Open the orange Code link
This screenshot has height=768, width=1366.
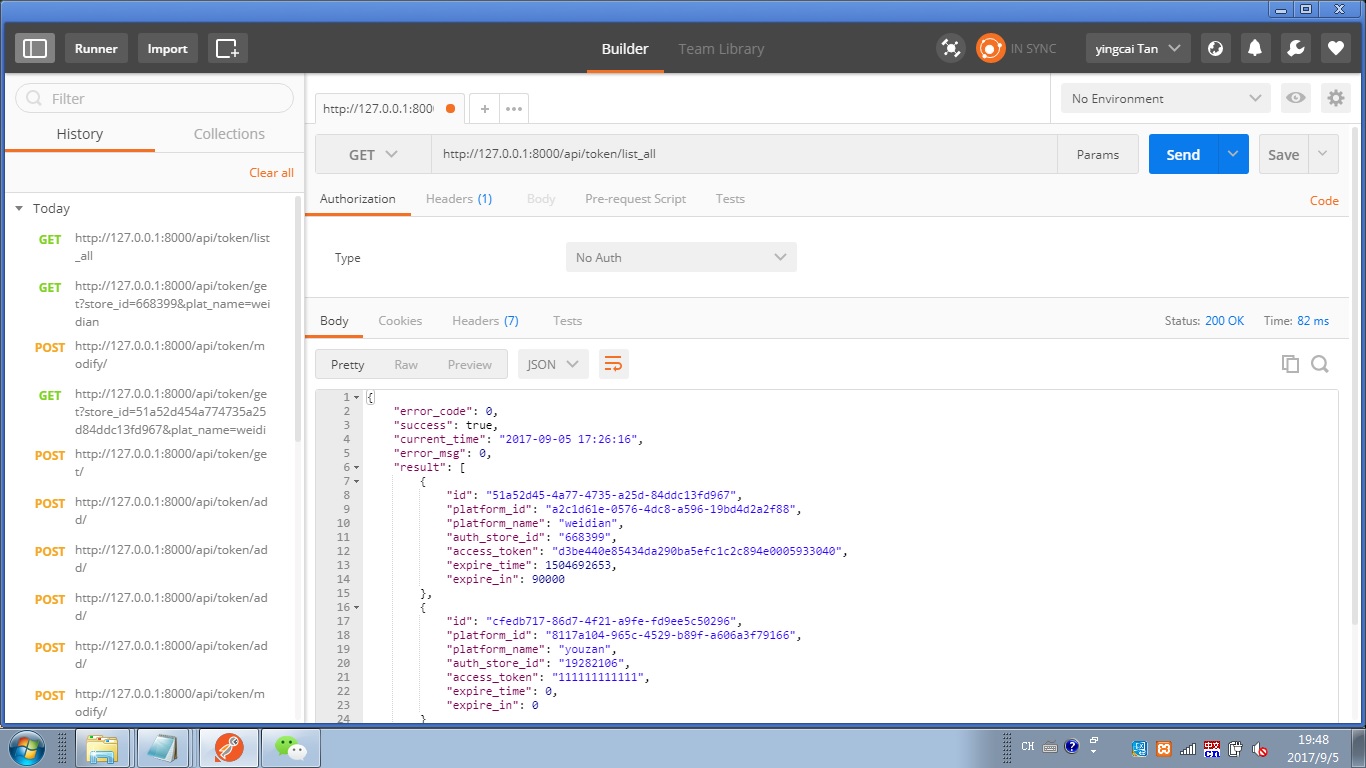[x=1324, y=200]
